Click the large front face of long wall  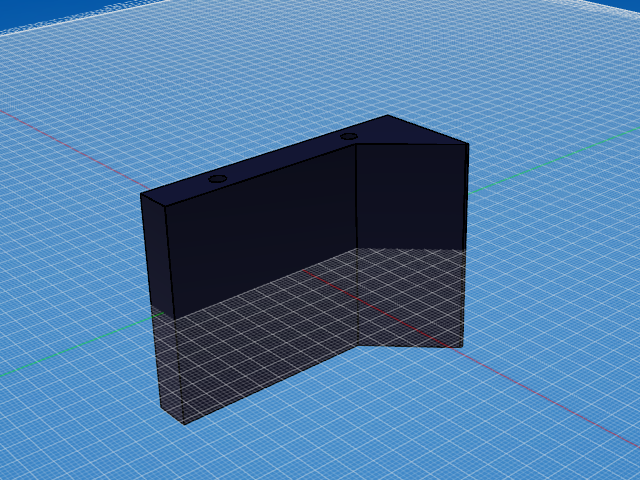(263, 282)
